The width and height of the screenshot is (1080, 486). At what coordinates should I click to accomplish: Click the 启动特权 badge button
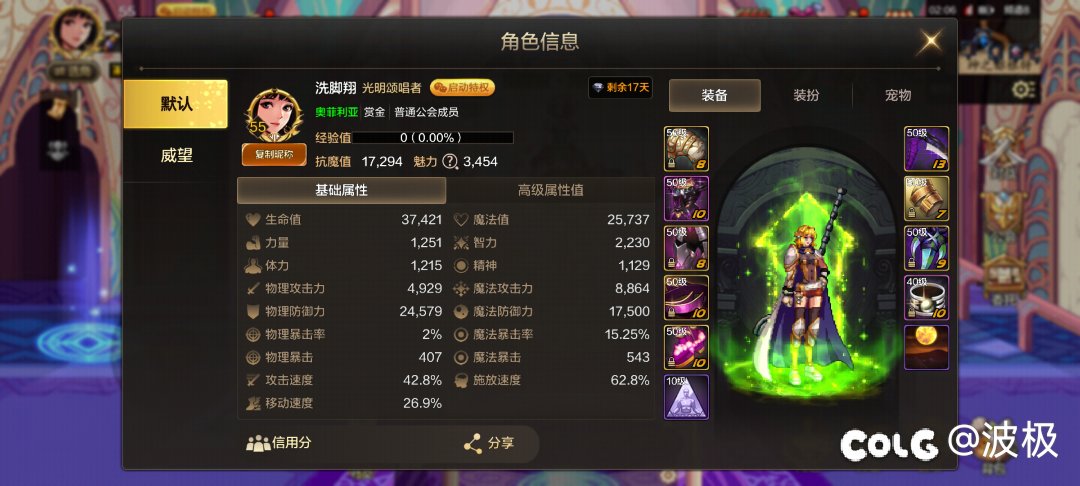tap(462, 87)
